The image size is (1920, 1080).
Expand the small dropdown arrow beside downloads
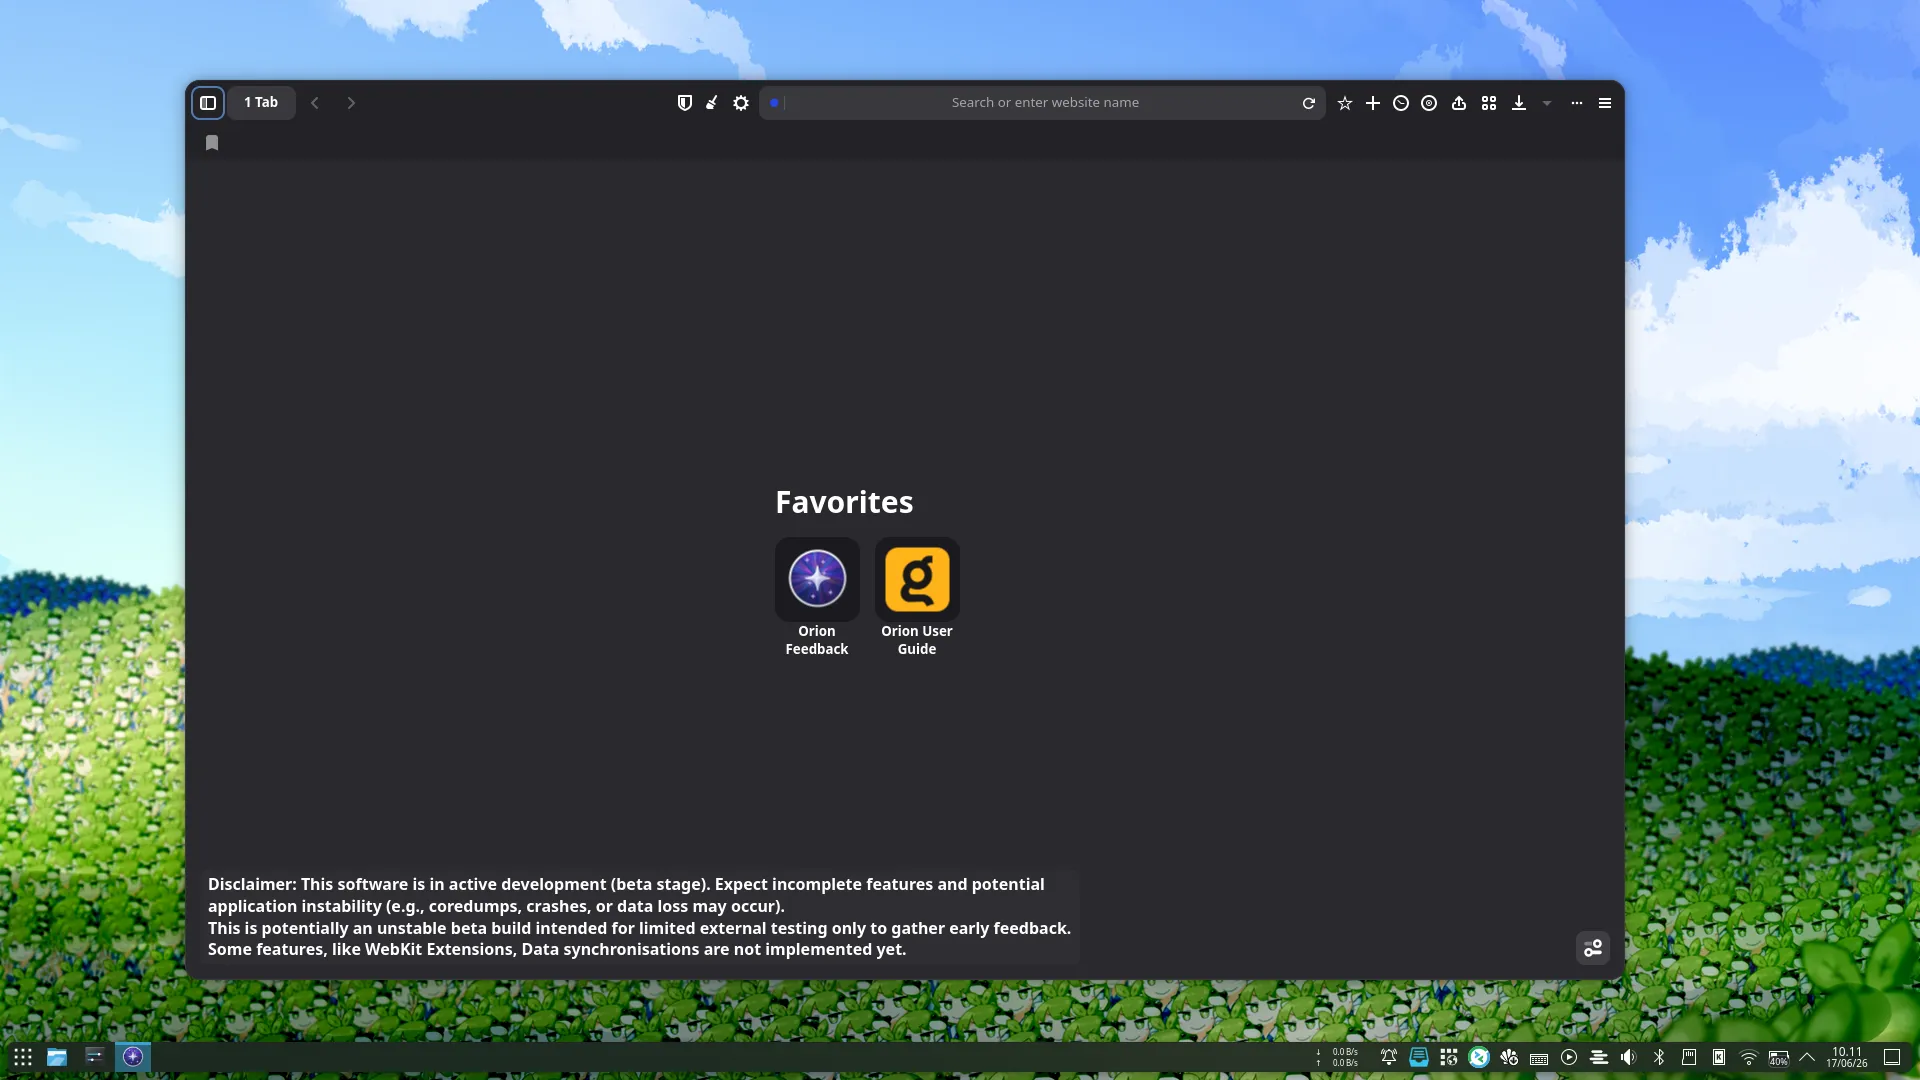[1547, 103]
